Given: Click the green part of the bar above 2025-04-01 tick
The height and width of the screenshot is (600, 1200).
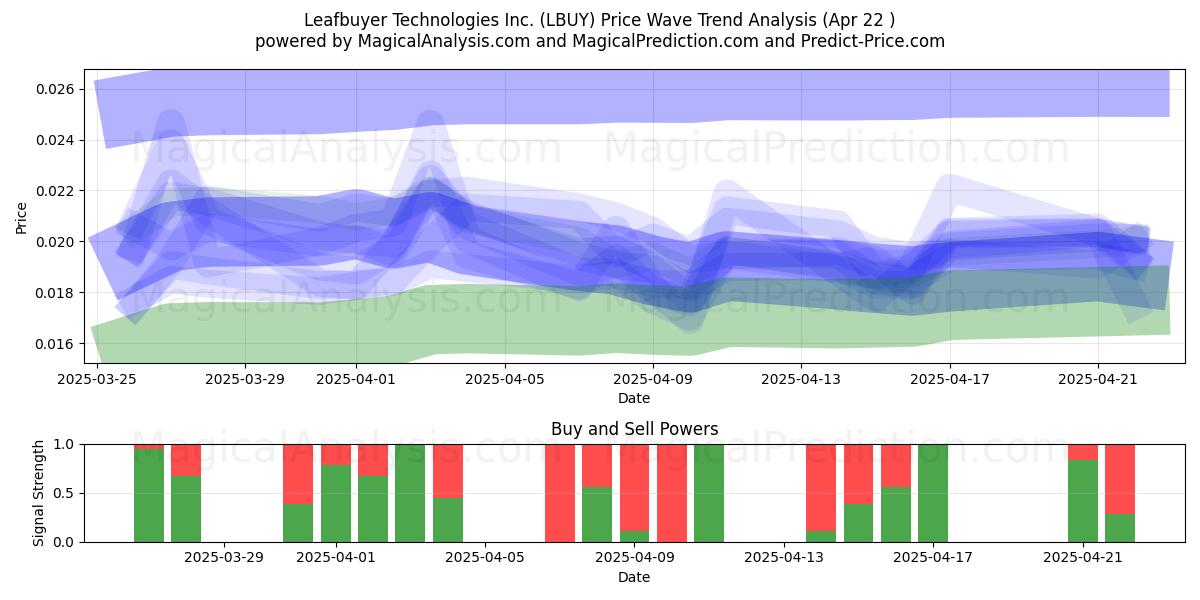Looking at the screenshot, I should coord(336,503).
